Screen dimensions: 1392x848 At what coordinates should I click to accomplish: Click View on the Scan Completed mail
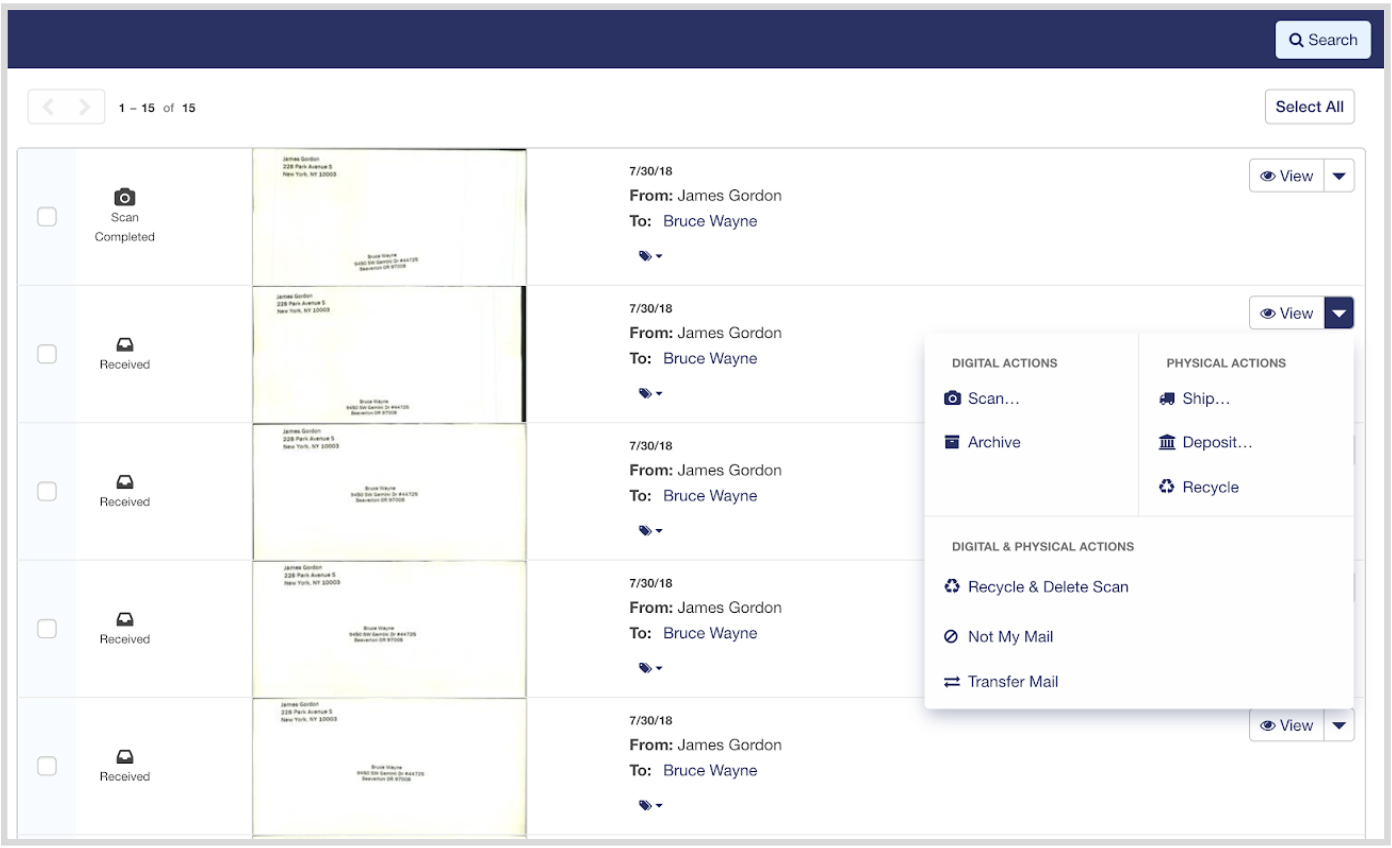click(1286, 176)
